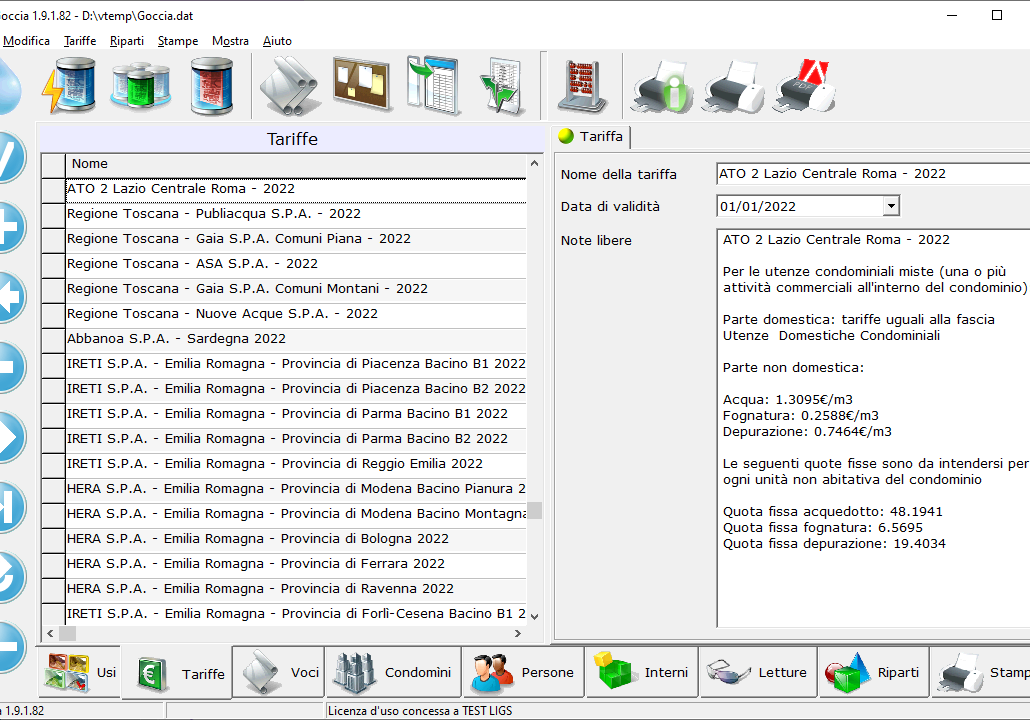Click the vertical scrollbar thumb of tariff list
The width and height of the screenshot is (1030, 720).
[x=535, y=510]
